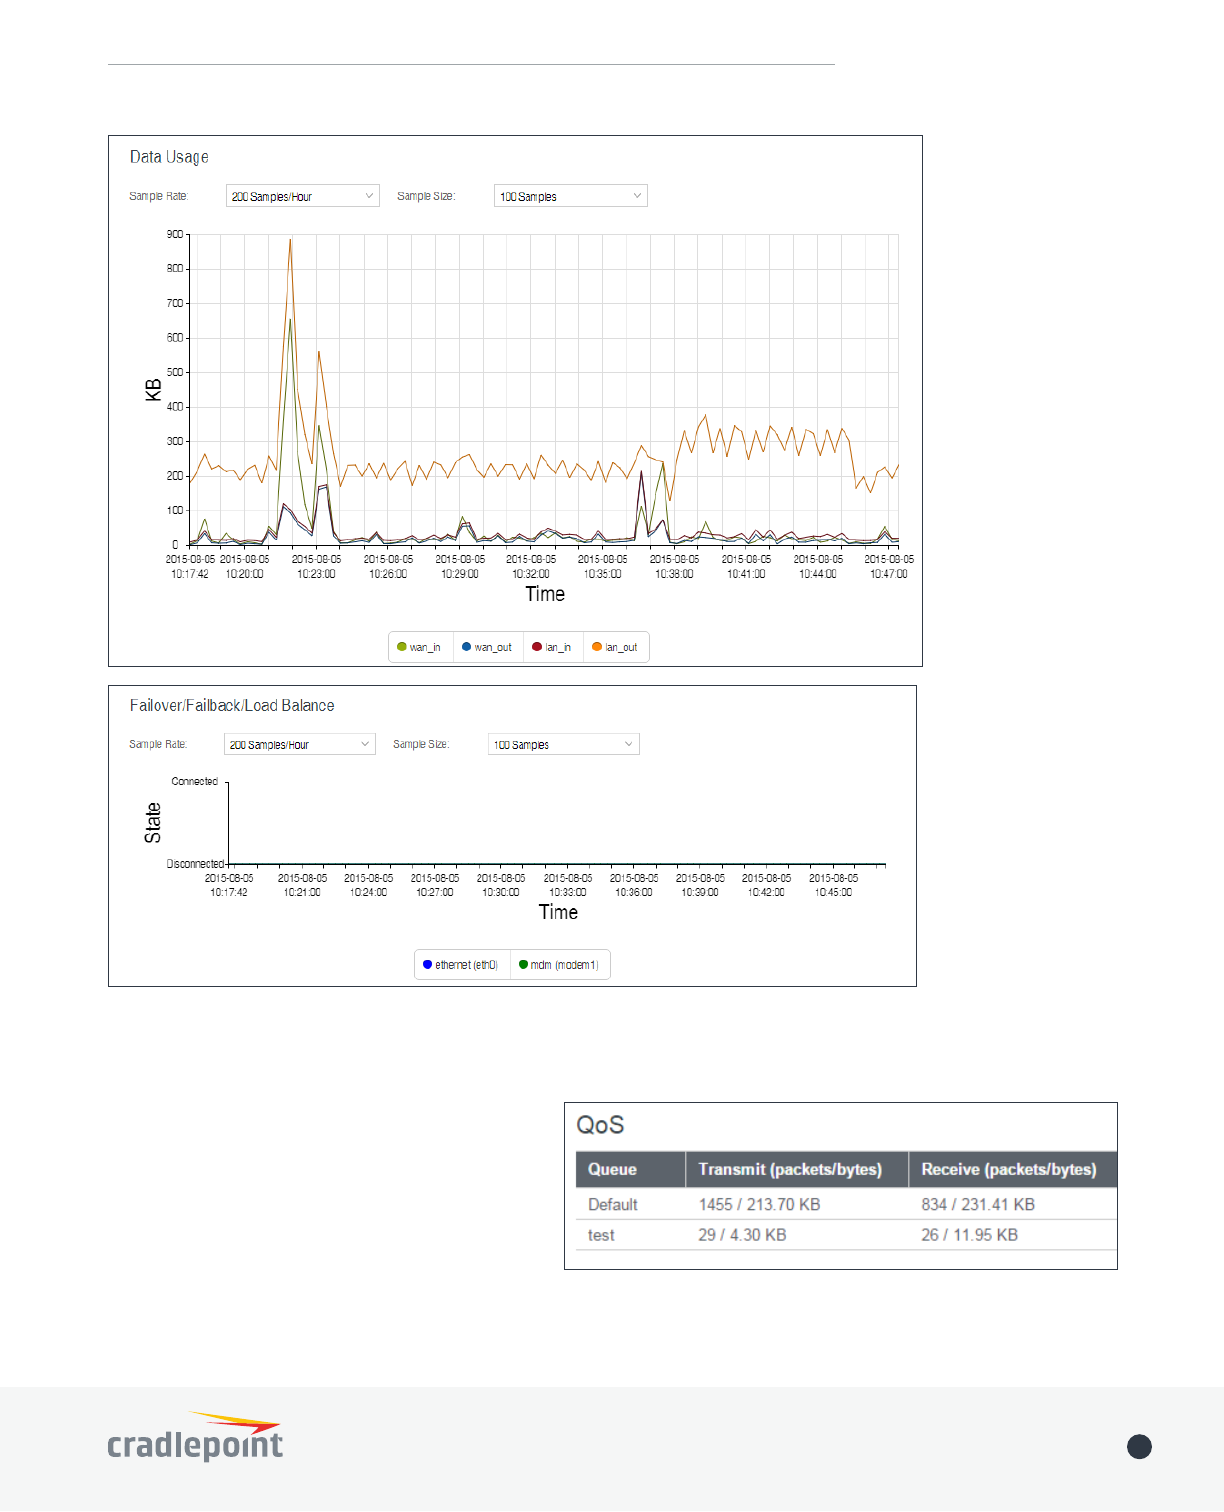Click the 10:23:00 time label on Data Usage chart
The image size is (1224, 1512).
(x=316, y=567)
